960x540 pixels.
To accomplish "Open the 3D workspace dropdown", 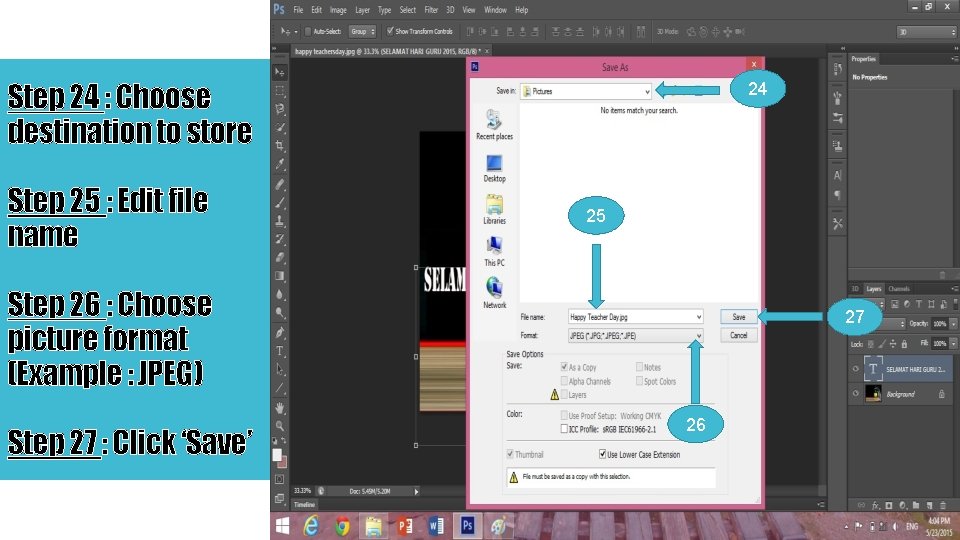I will 926,32.
